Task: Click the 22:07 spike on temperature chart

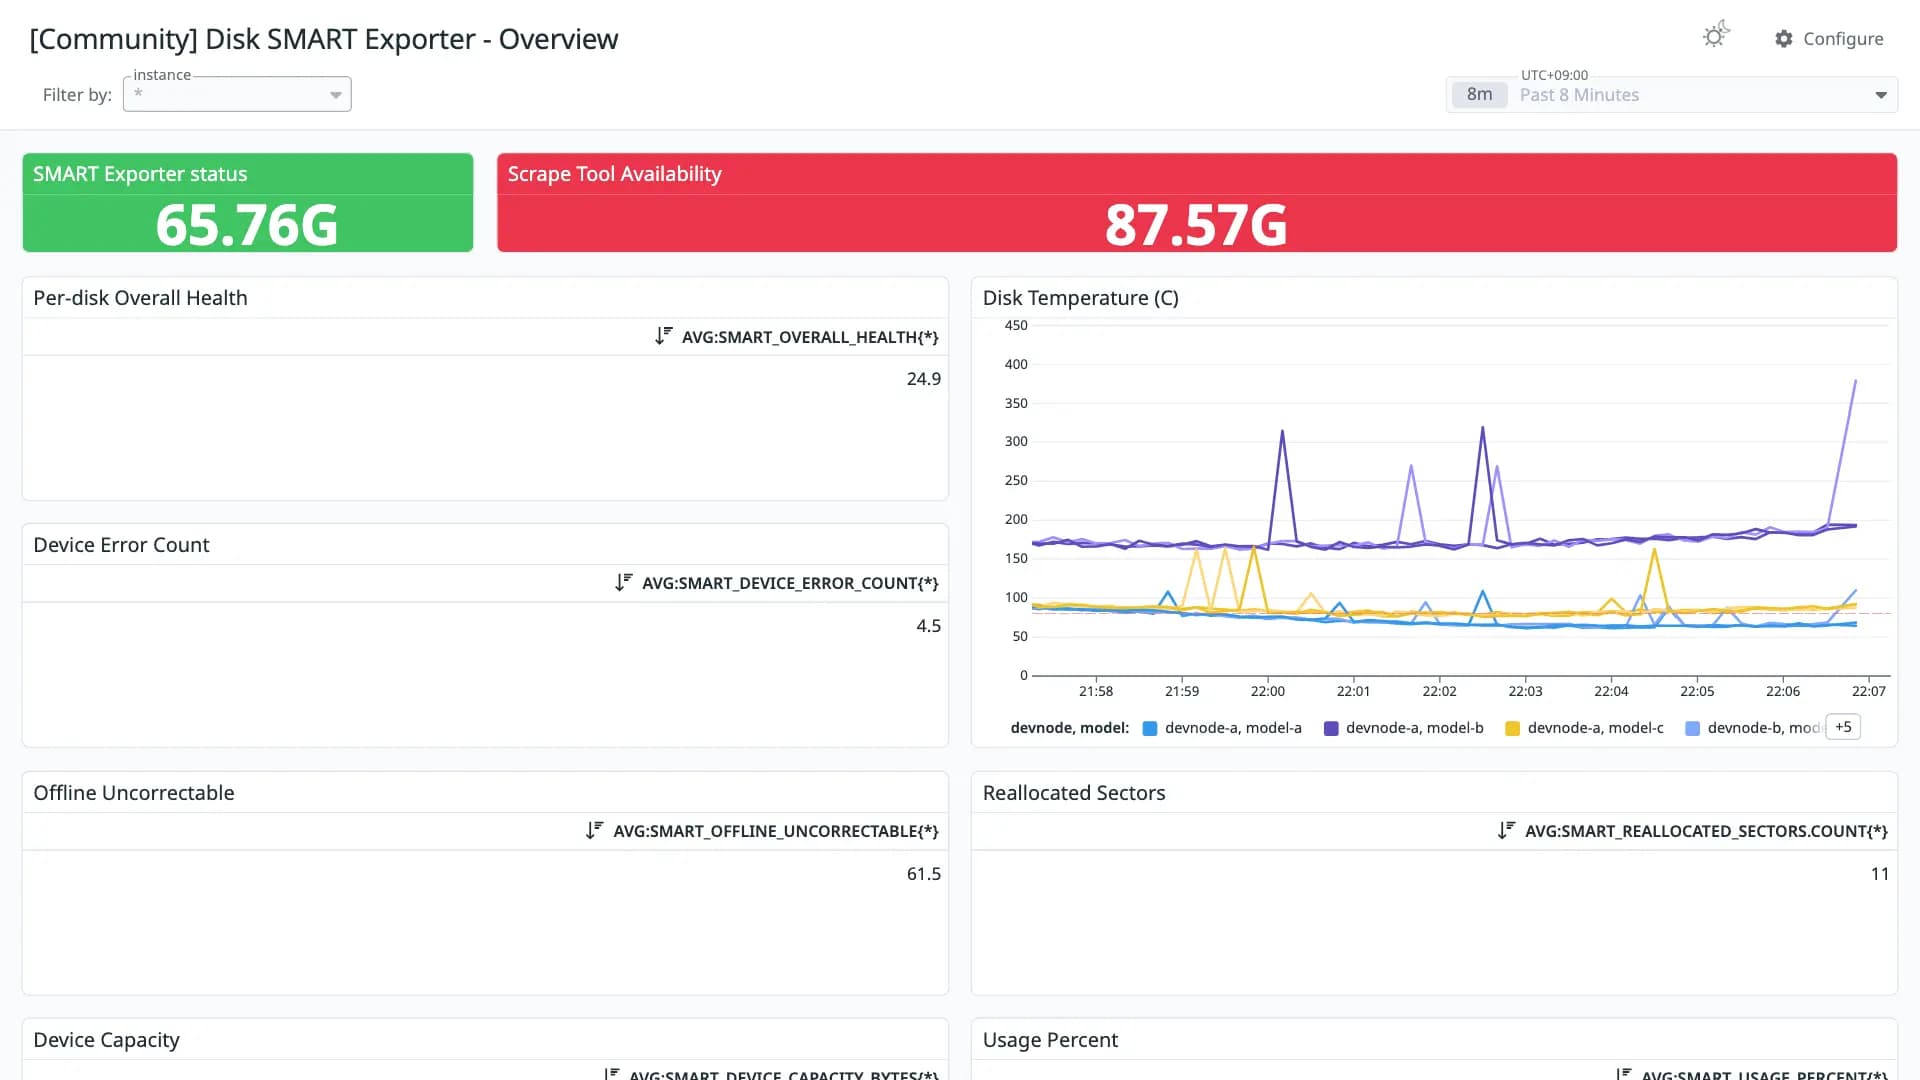Action: (x=1855, y=381)
